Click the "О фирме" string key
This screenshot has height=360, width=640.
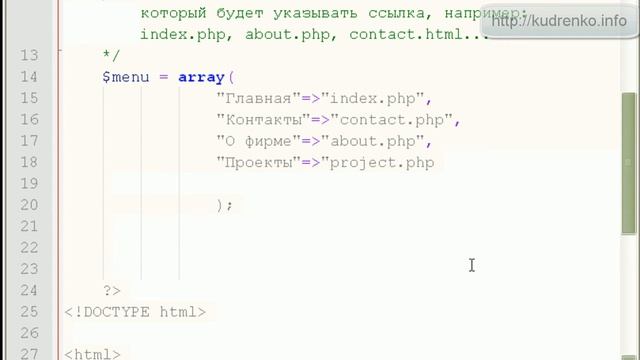click(258, 141)
